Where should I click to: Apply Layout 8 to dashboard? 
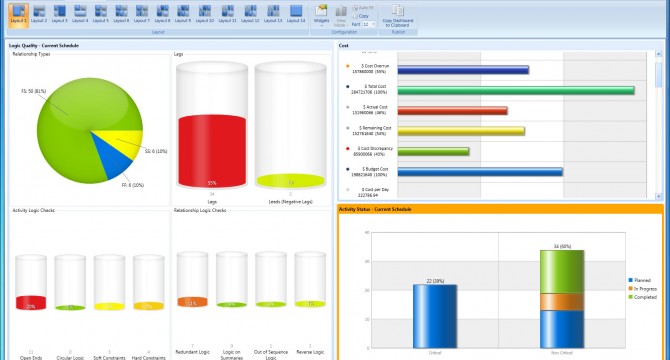tap(162, 14)
